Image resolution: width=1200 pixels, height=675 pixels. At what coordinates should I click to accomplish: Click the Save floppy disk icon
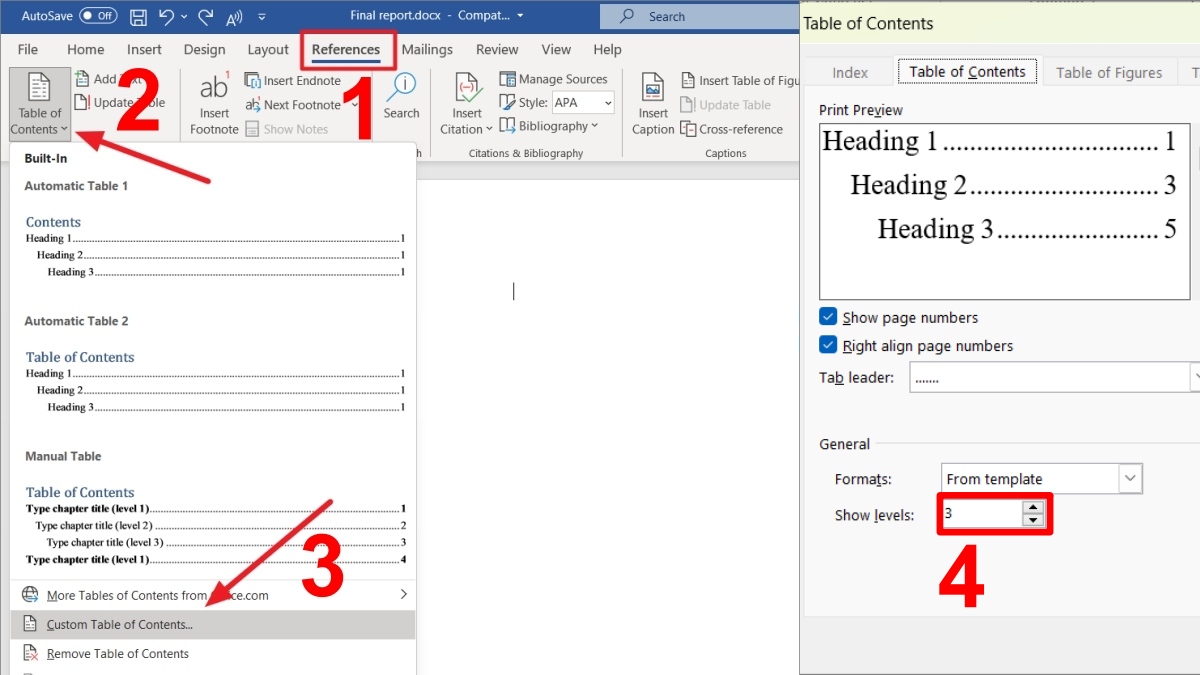click(x=138, y=17)
